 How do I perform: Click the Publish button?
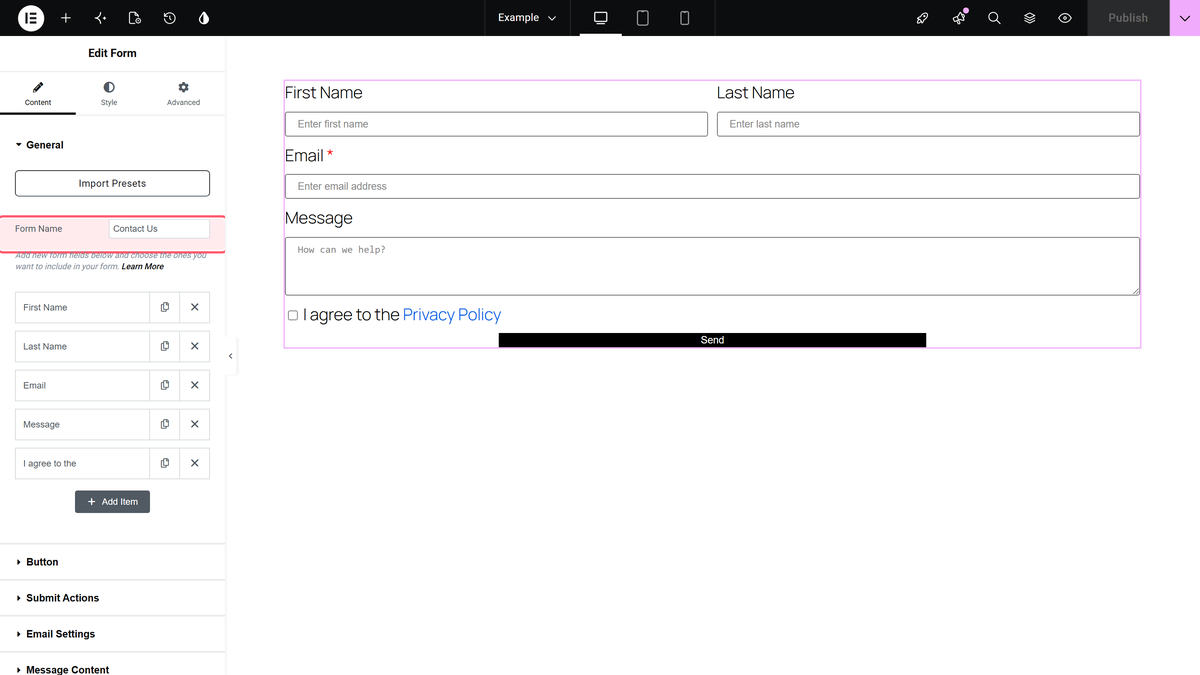click(x=1128, y=18)
